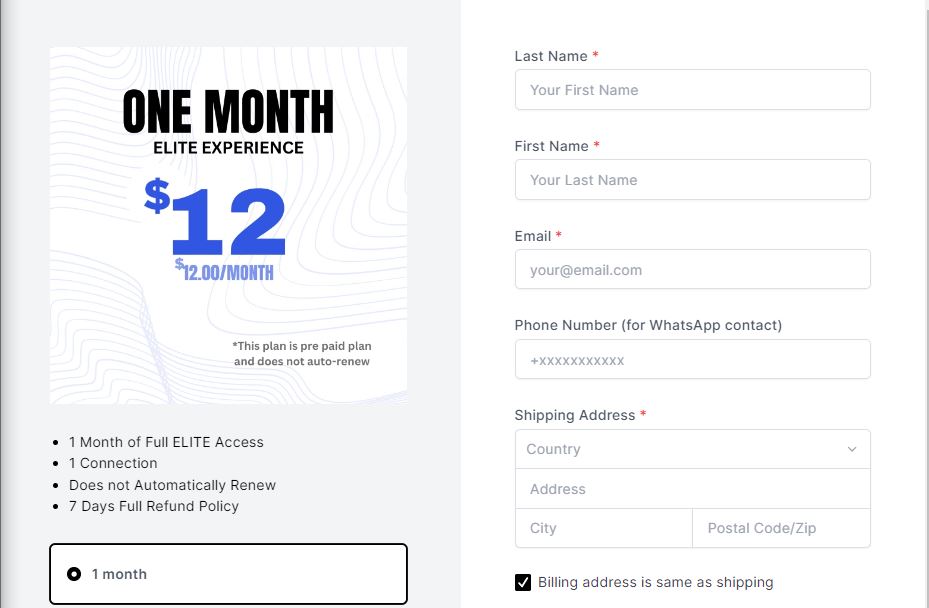Click the City field
The width and height of the screenshot is (929, 608).
click(x=604, y=528)
